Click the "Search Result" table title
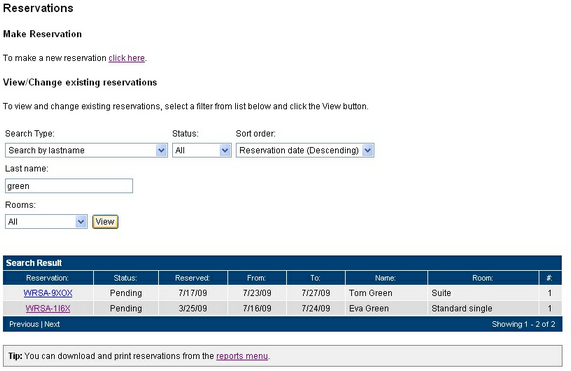 (x=34, y=263)
